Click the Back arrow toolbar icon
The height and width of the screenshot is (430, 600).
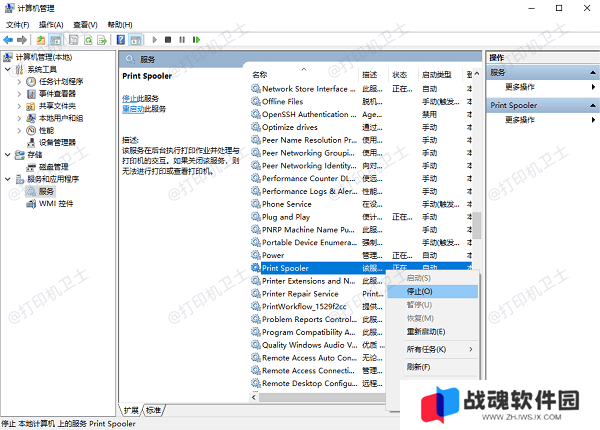(x=8, y=40)
